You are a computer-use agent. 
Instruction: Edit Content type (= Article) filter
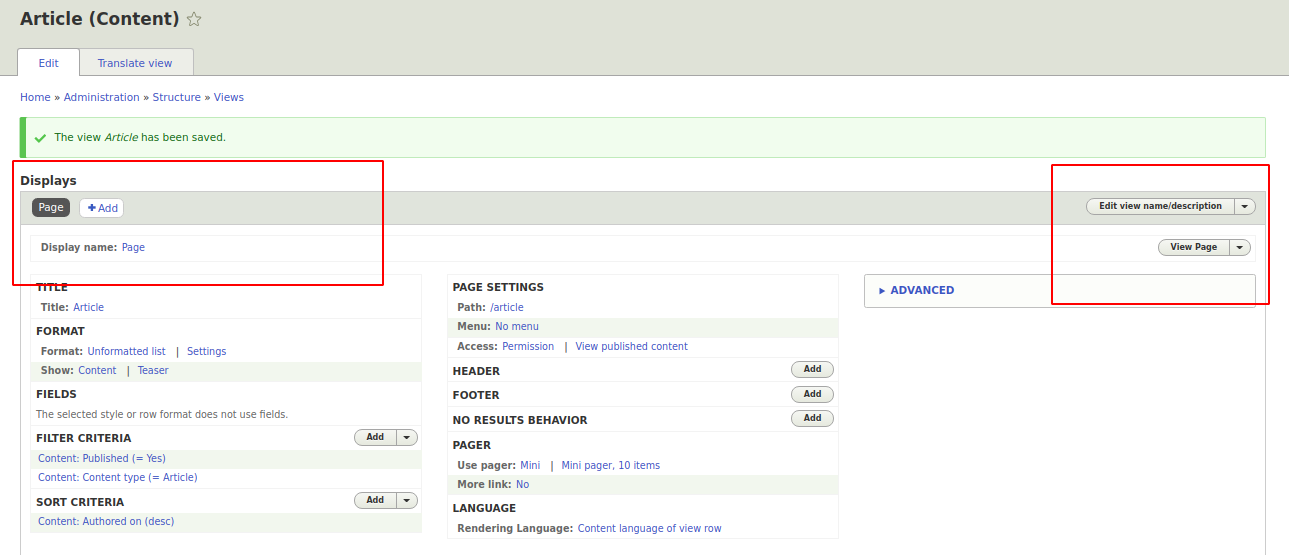pyautogui.click(x=118, y=477)
